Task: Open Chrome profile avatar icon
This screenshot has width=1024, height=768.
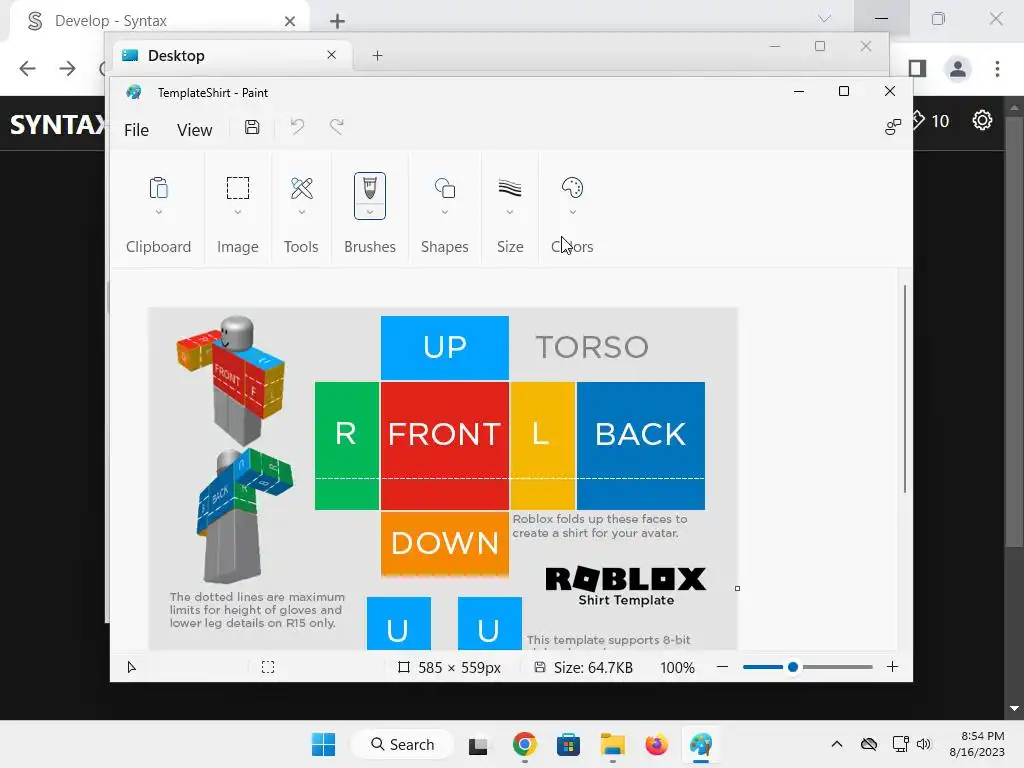Action: [958, 69]
